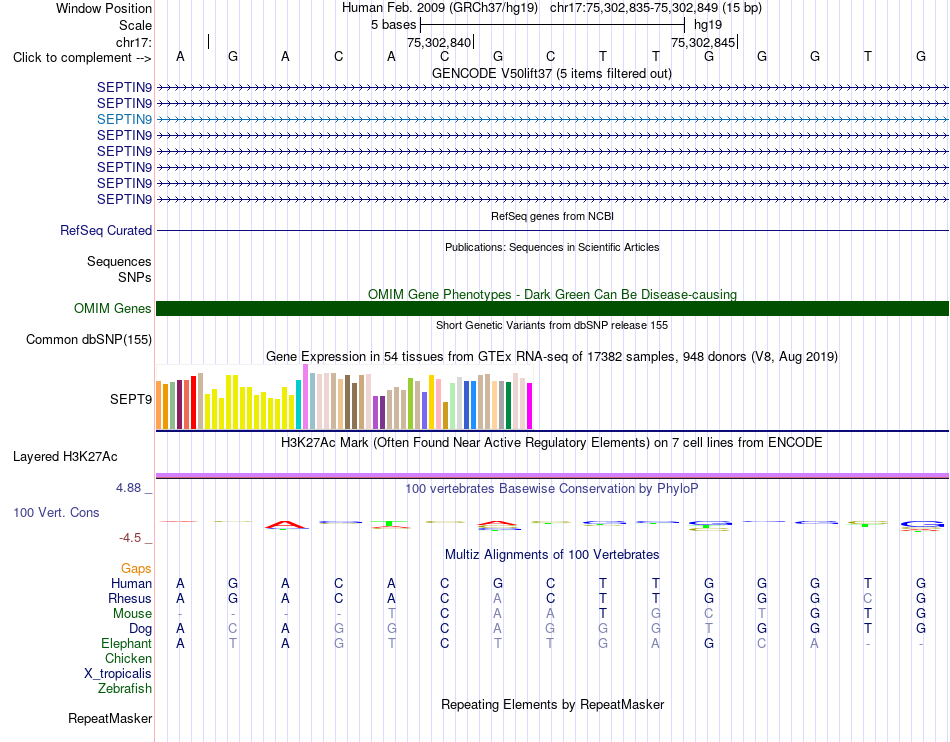Select the Rhesus species row label
950x742 pixels.
point(130,598)
